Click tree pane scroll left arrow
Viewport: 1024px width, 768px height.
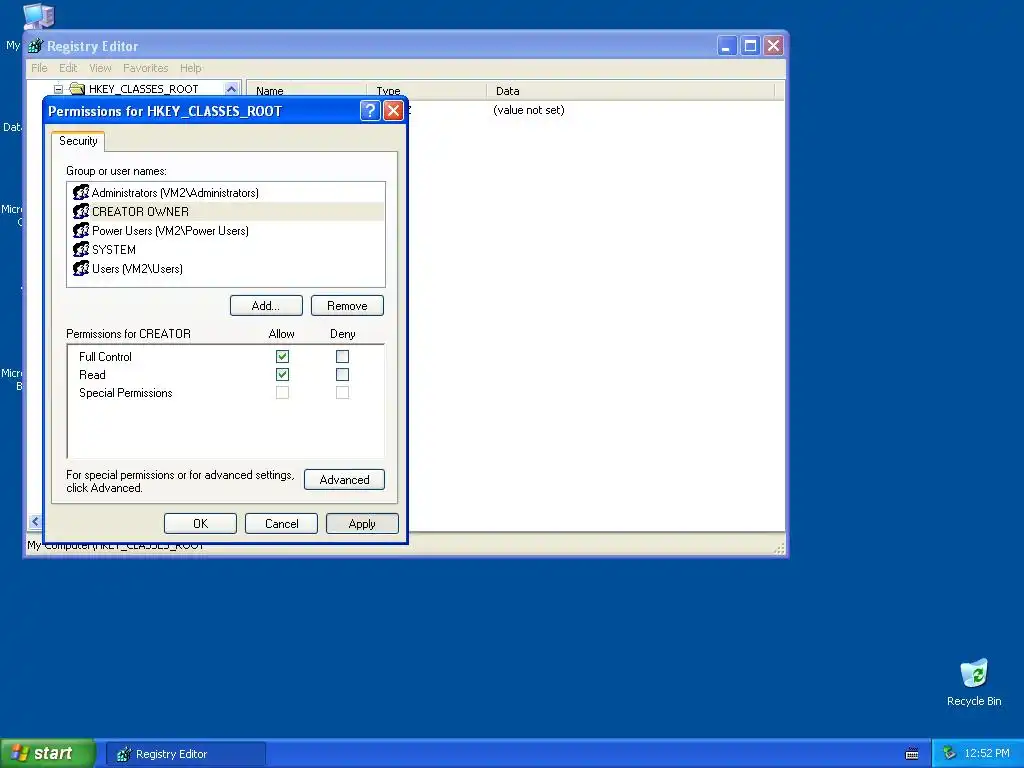tap(35, 521)
